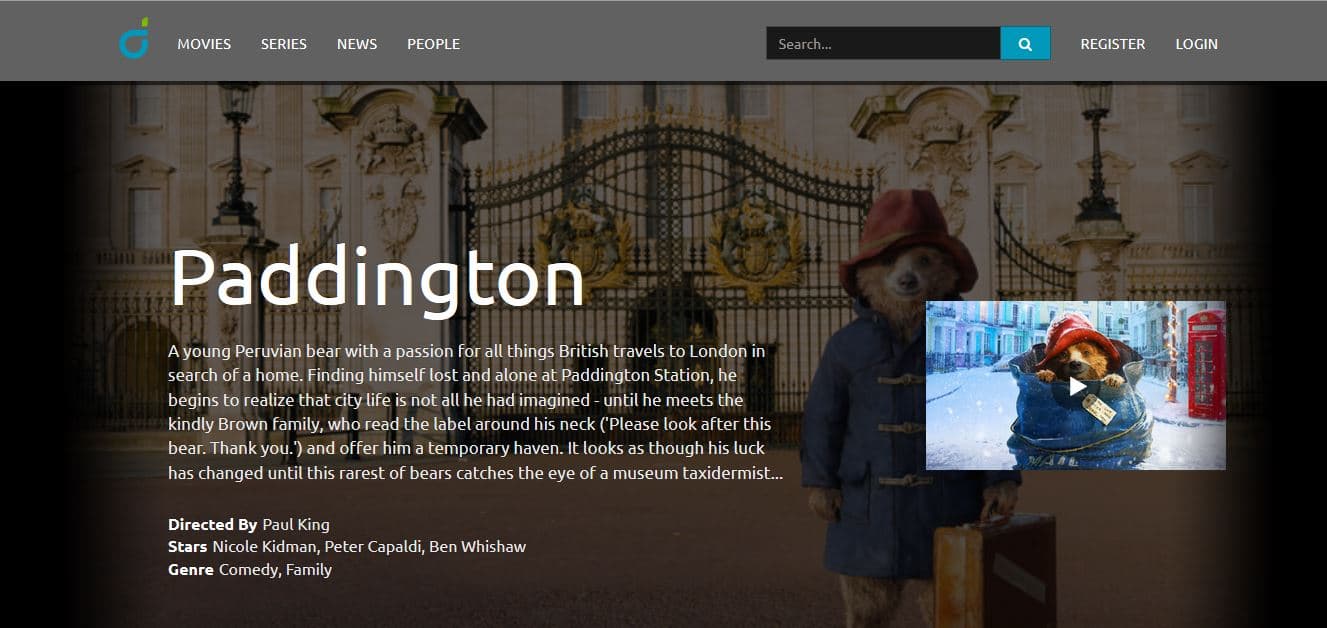The height and width of the screenshot is (628, 1327).
Task: Open director Paul King's page
Action: 296,524
